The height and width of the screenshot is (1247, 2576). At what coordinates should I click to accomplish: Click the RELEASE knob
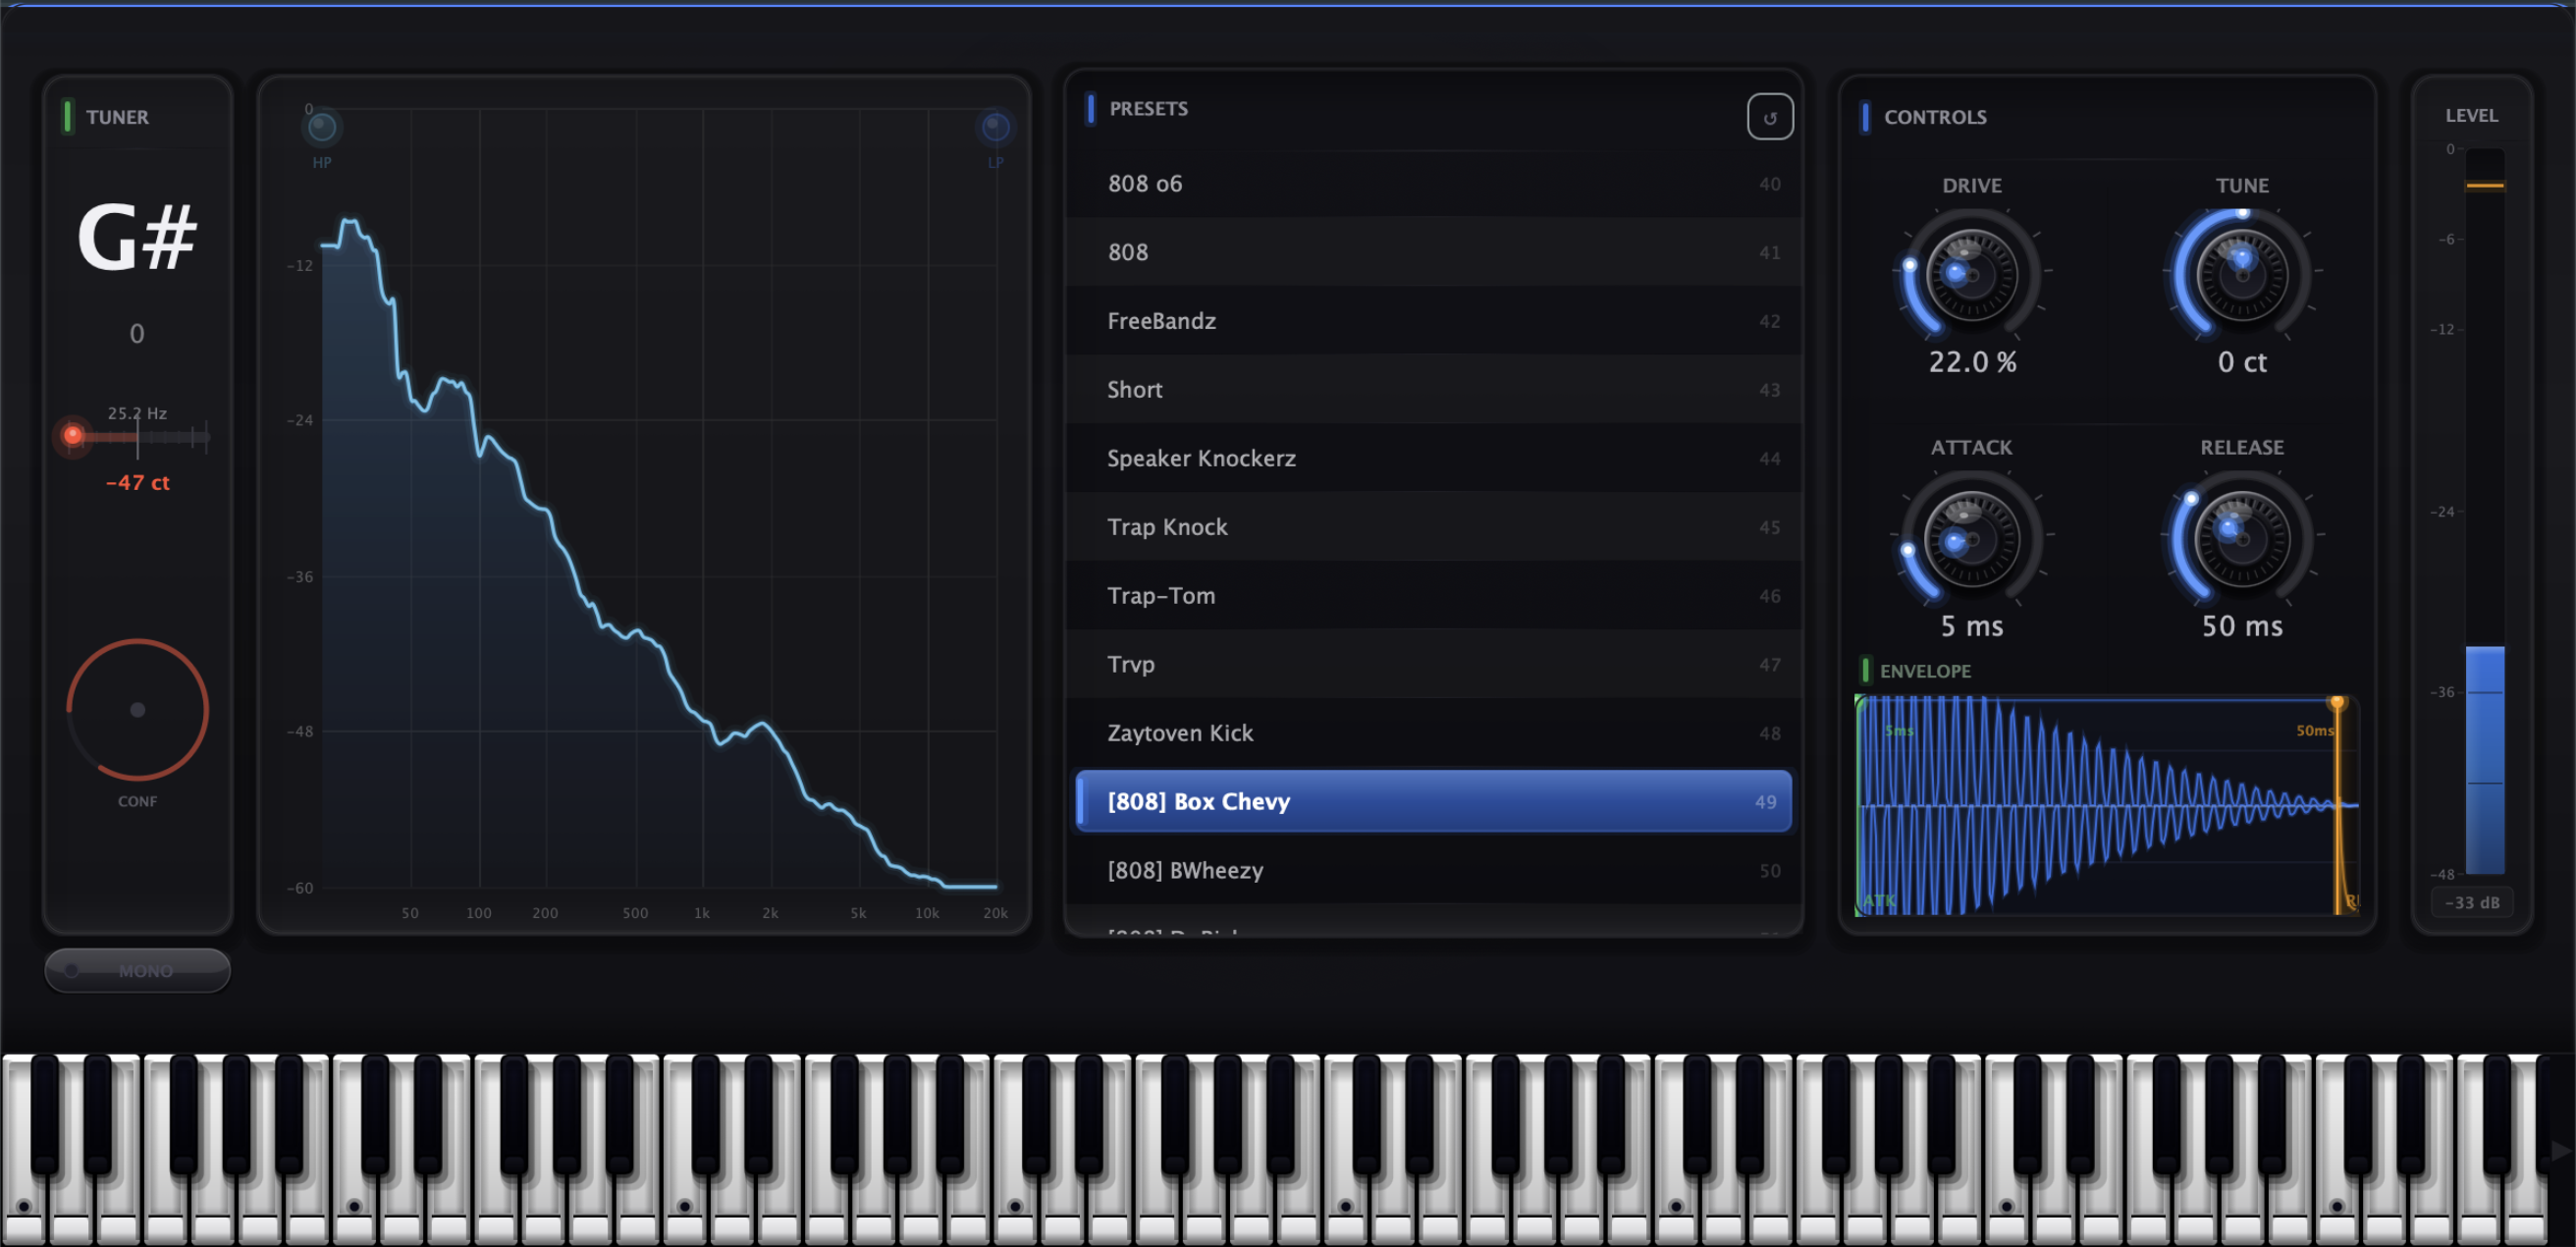2242,540
